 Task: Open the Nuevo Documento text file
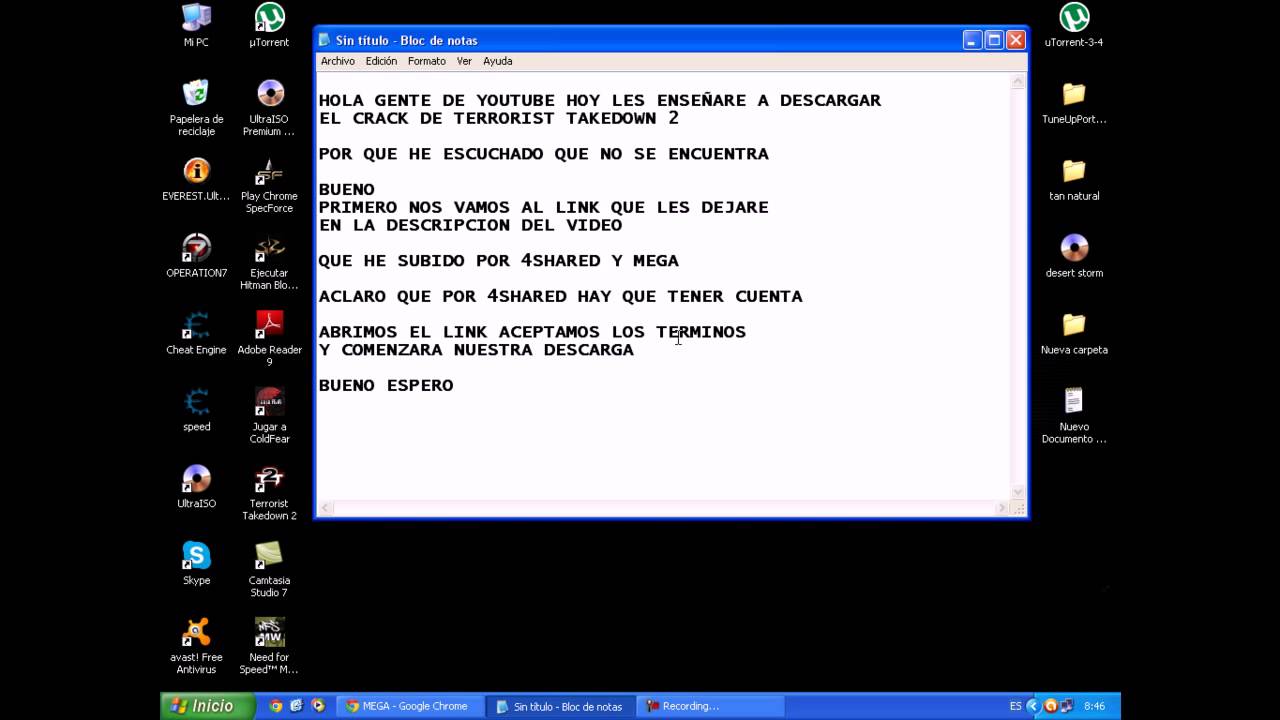click(1074, 415)
